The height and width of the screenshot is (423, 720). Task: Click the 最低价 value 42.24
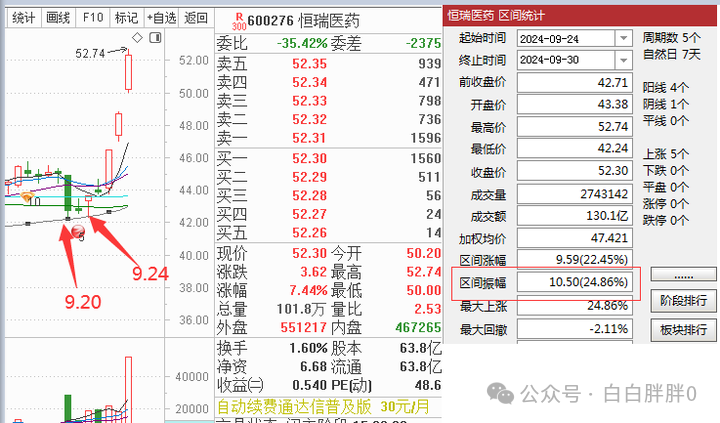[x=574, y=148]
